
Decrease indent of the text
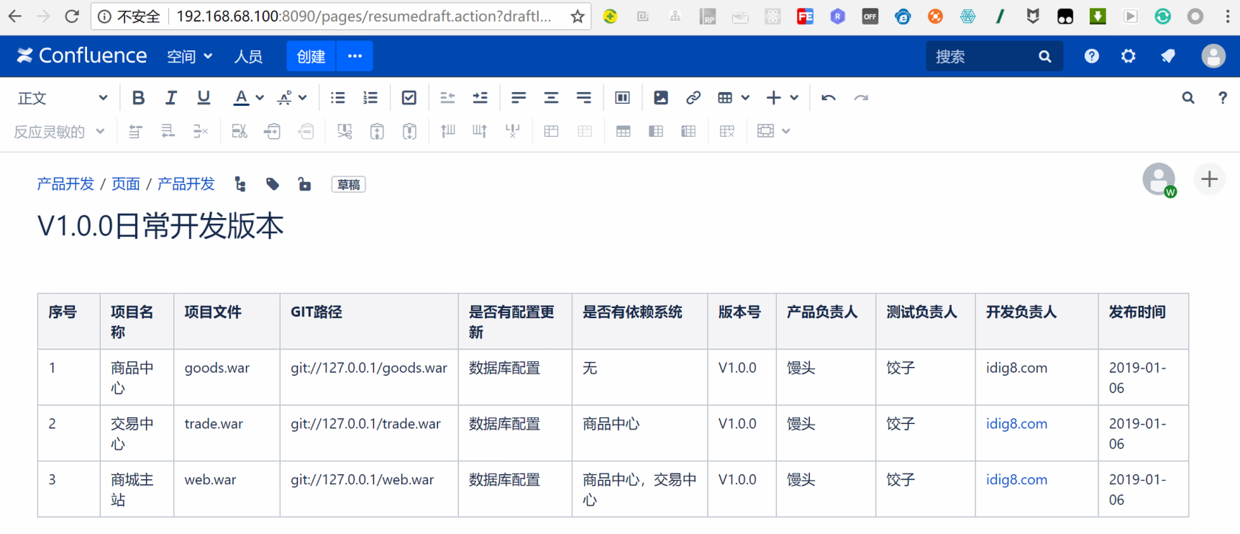[x=447, y=98]
